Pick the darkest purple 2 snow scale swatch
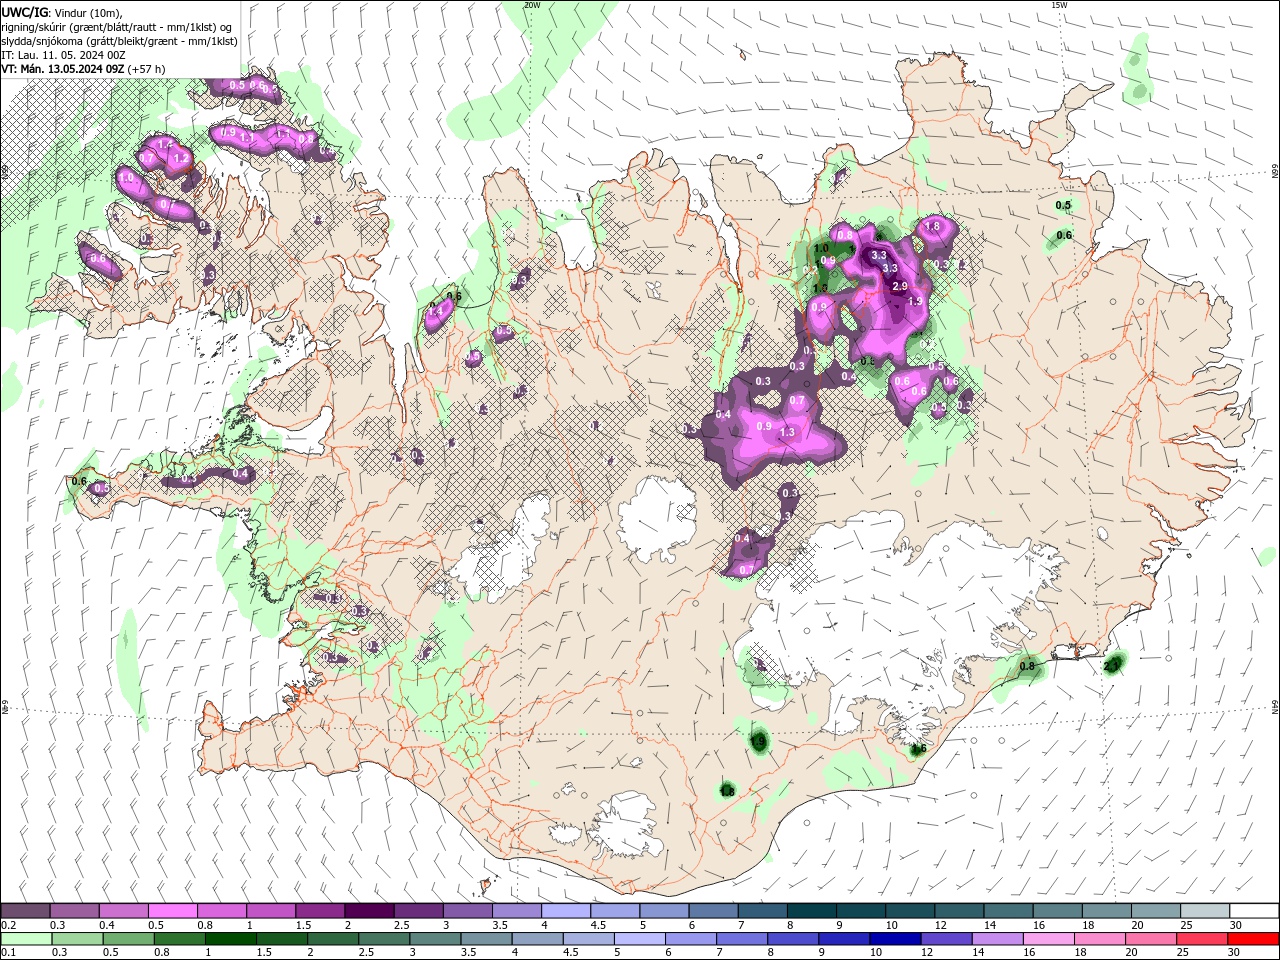Image resolution: width=1280 pixels, height=960 pixels. 369,911
